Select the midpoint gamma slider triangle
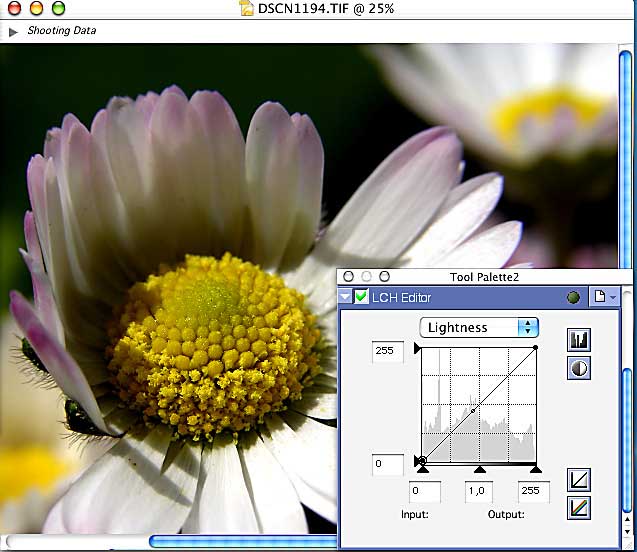 tap(480, 469)
